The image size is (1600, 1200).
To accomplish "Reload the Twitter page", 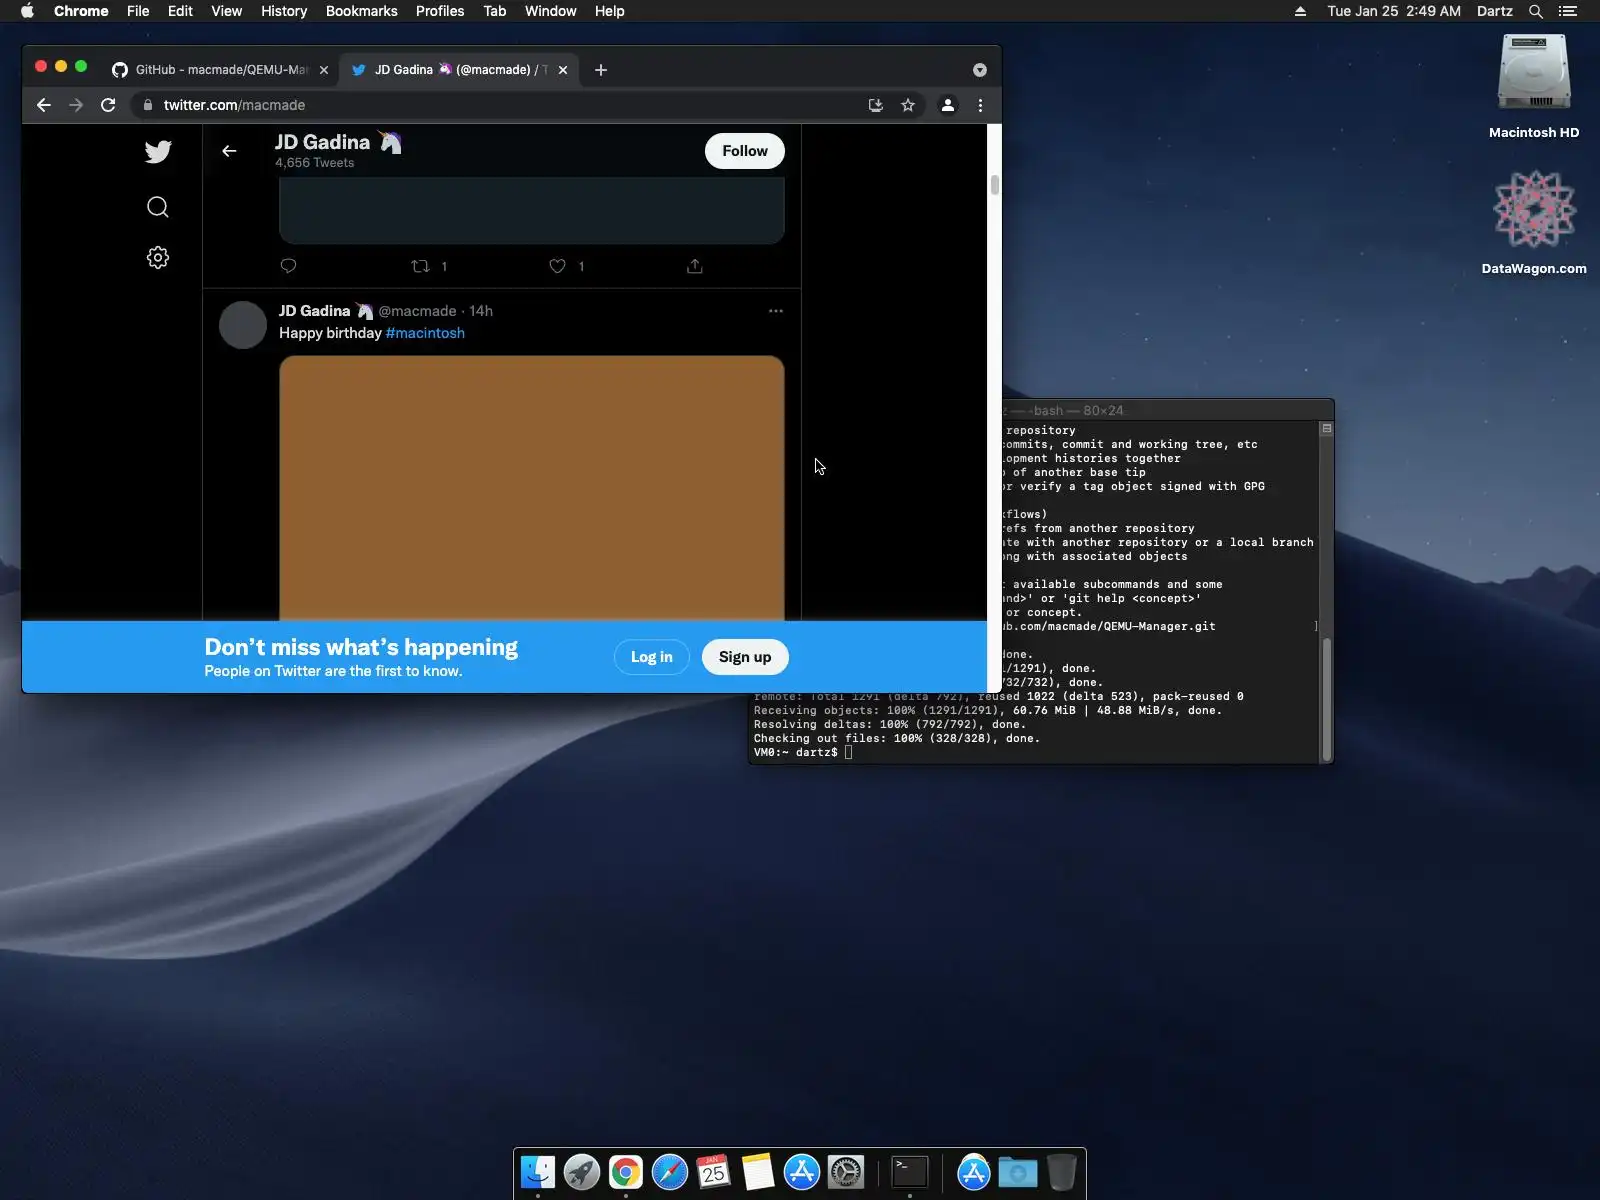I will point(108,105).
